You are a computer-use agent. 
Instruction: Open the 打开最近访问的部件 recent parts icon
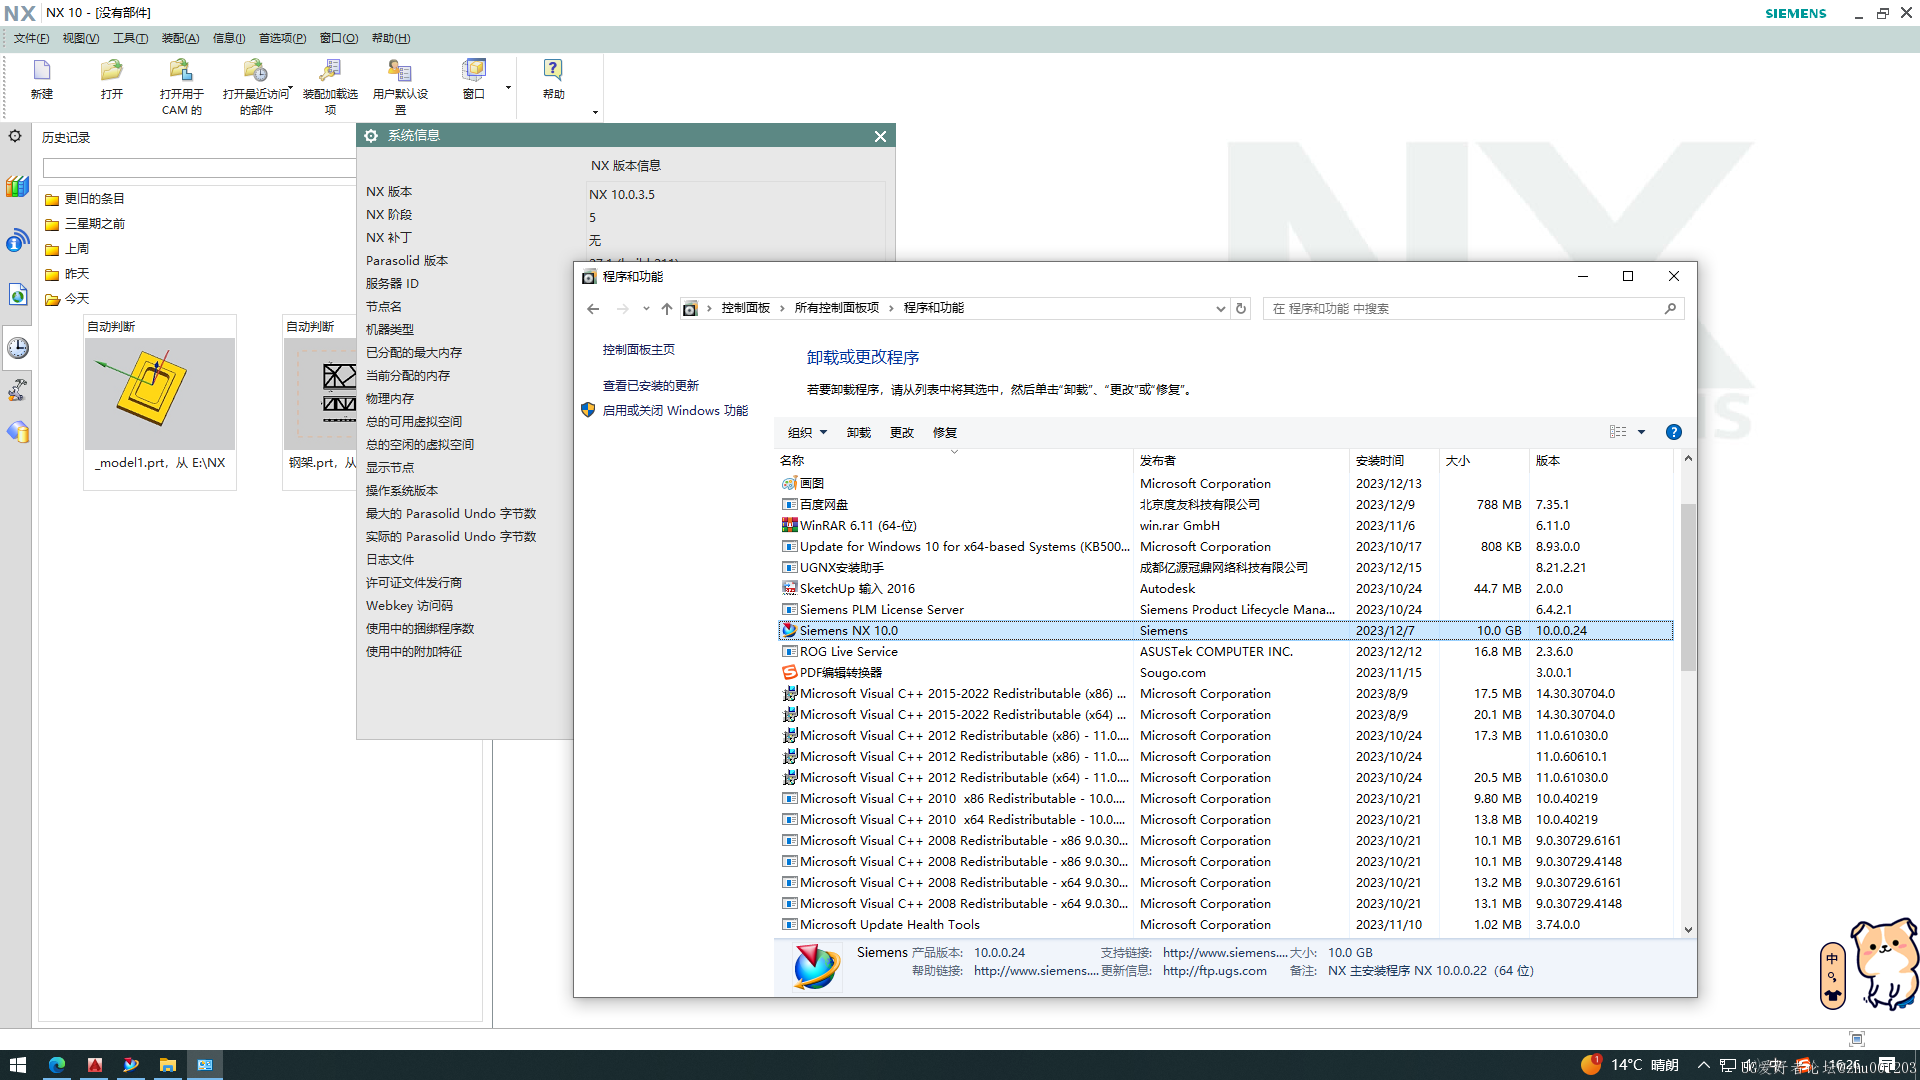click(256, 70)
